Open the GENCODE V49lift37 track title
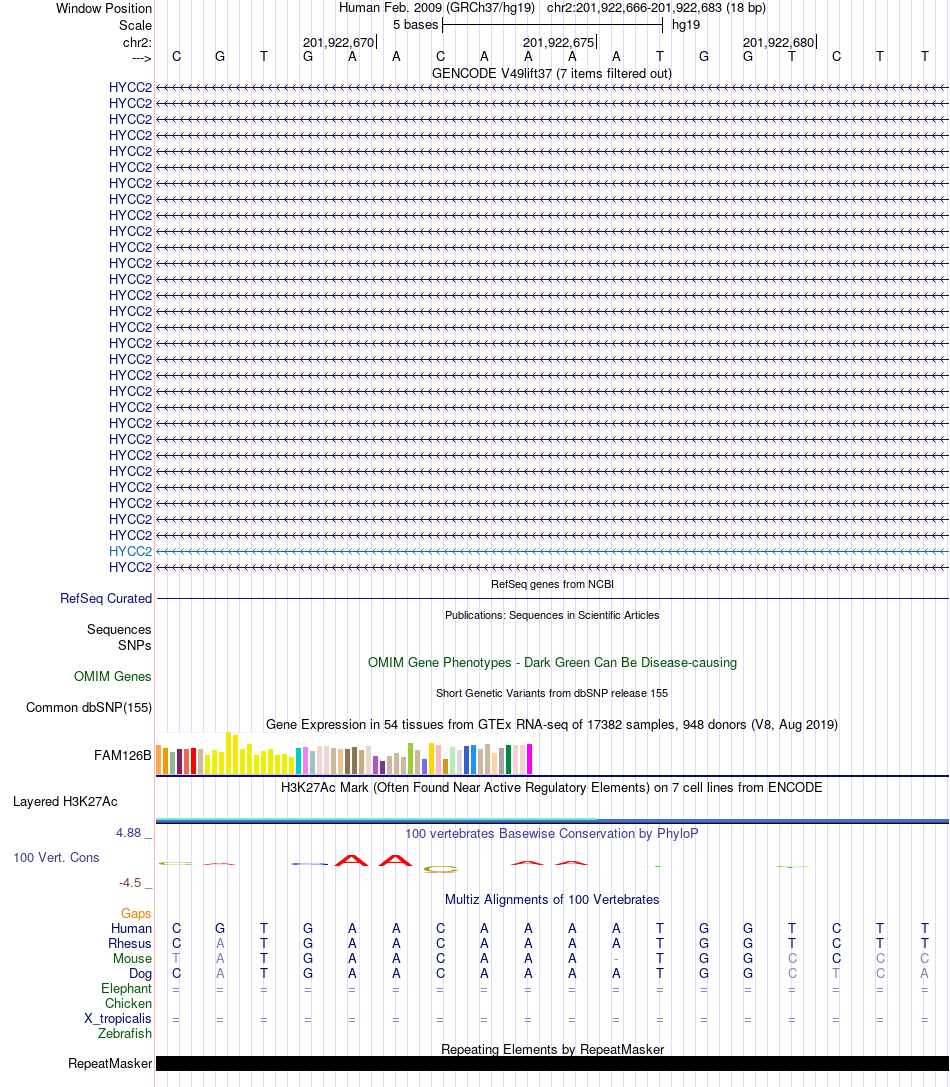Viewport: 950px width, 1087px height. tap(552, 73)
